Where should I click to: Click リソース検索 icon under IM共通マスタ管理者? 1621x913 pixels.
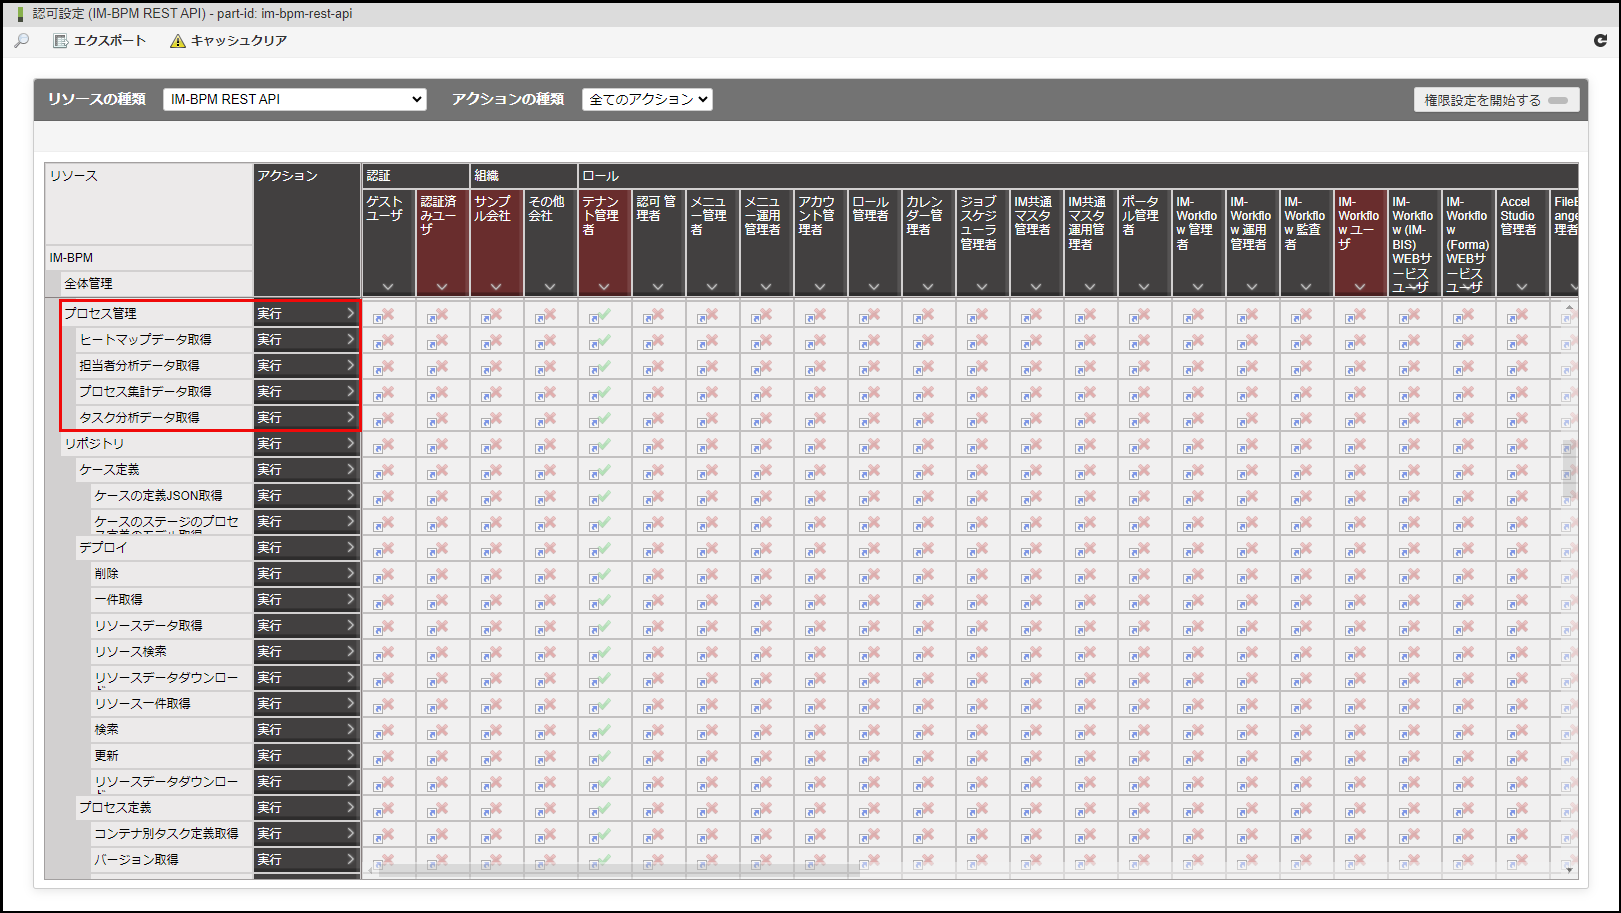(x=1032, y=653)
